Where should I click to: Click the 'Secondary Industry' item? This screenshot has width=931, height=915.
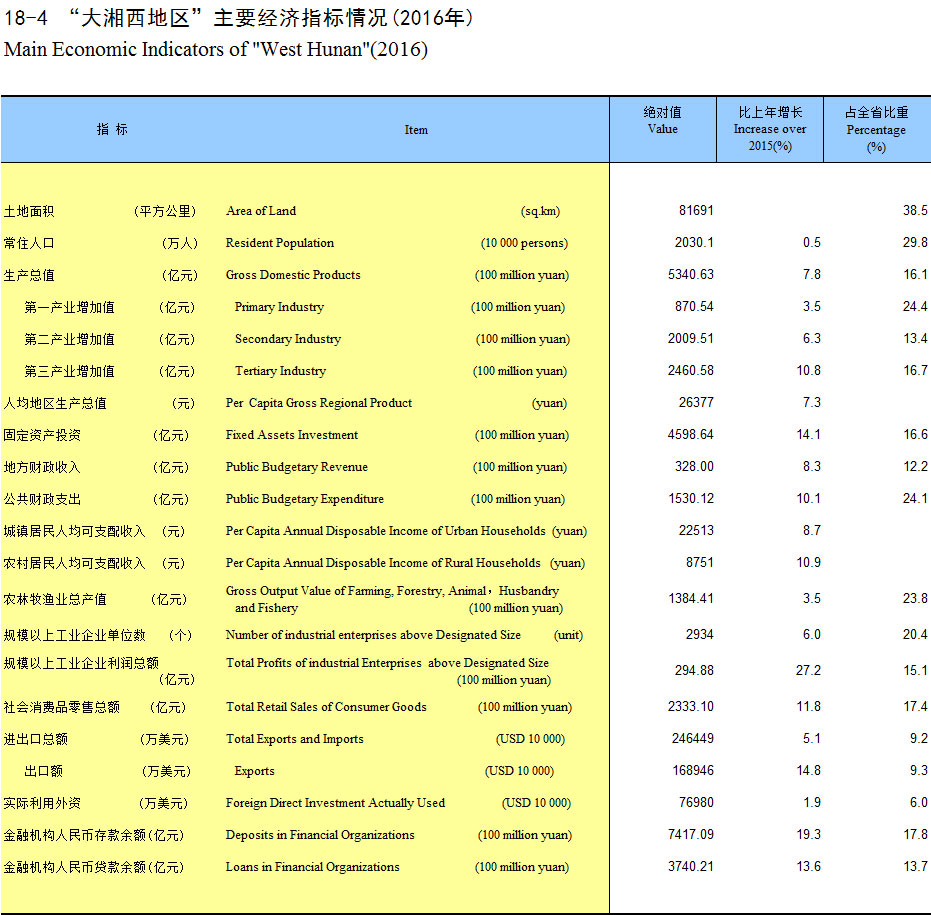pos(288,339)
